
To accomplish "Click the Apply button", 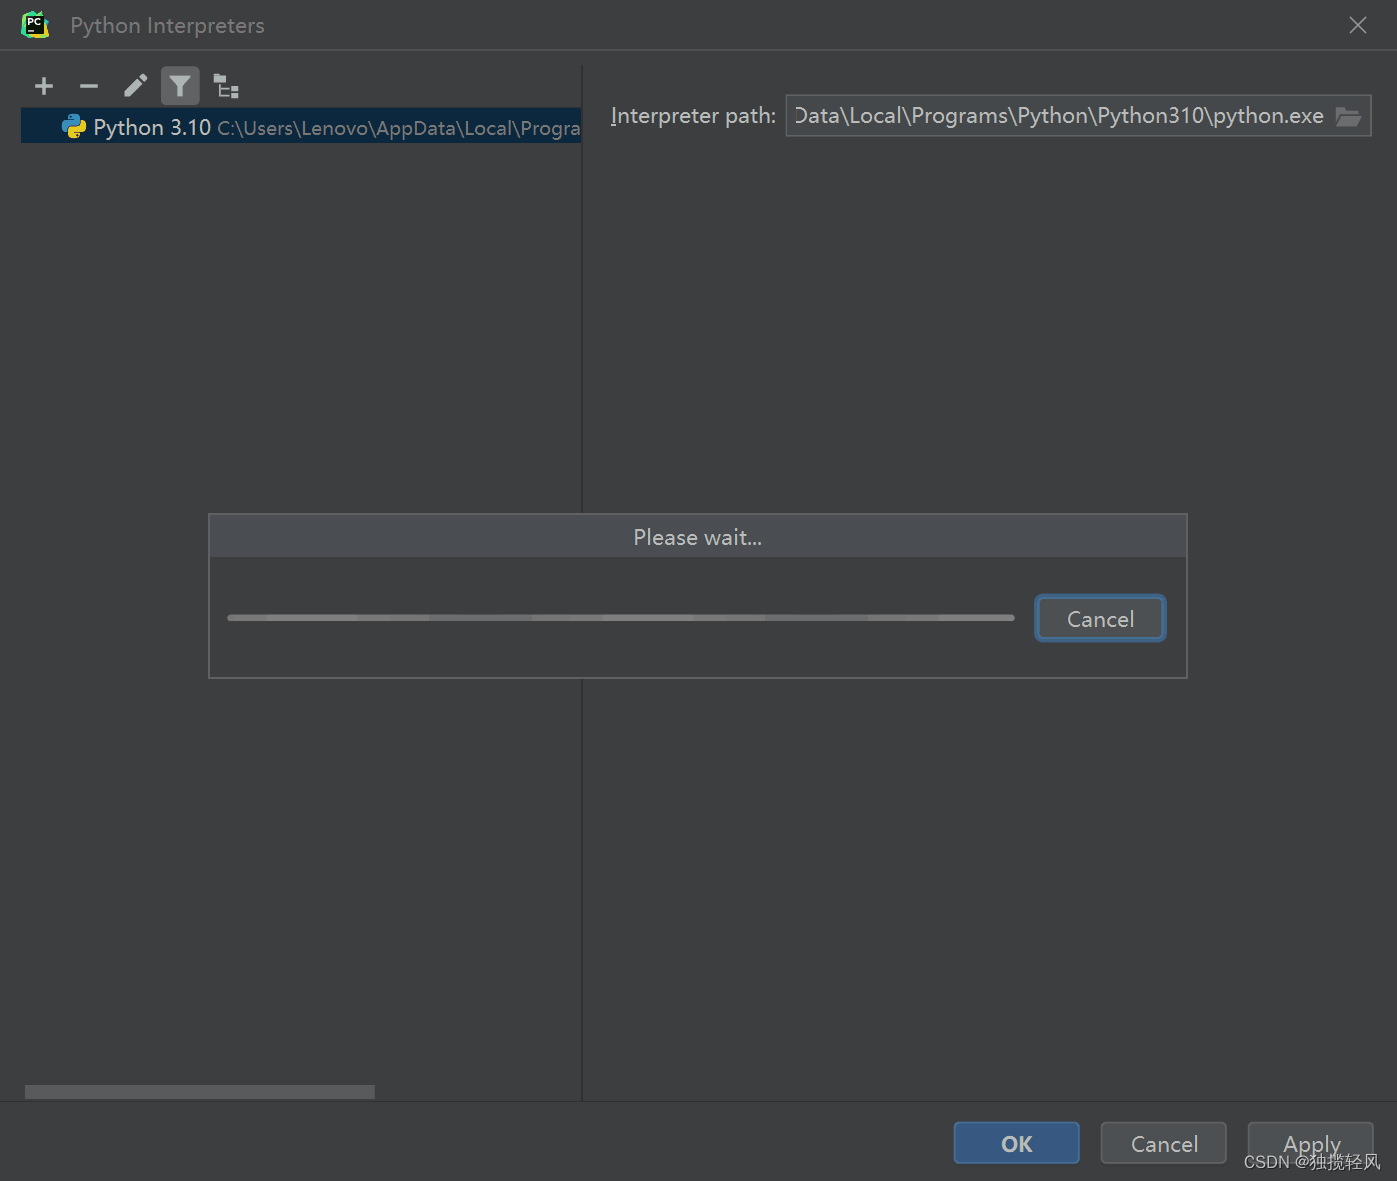I will pyautogui.click(x=1310, y=1143).
